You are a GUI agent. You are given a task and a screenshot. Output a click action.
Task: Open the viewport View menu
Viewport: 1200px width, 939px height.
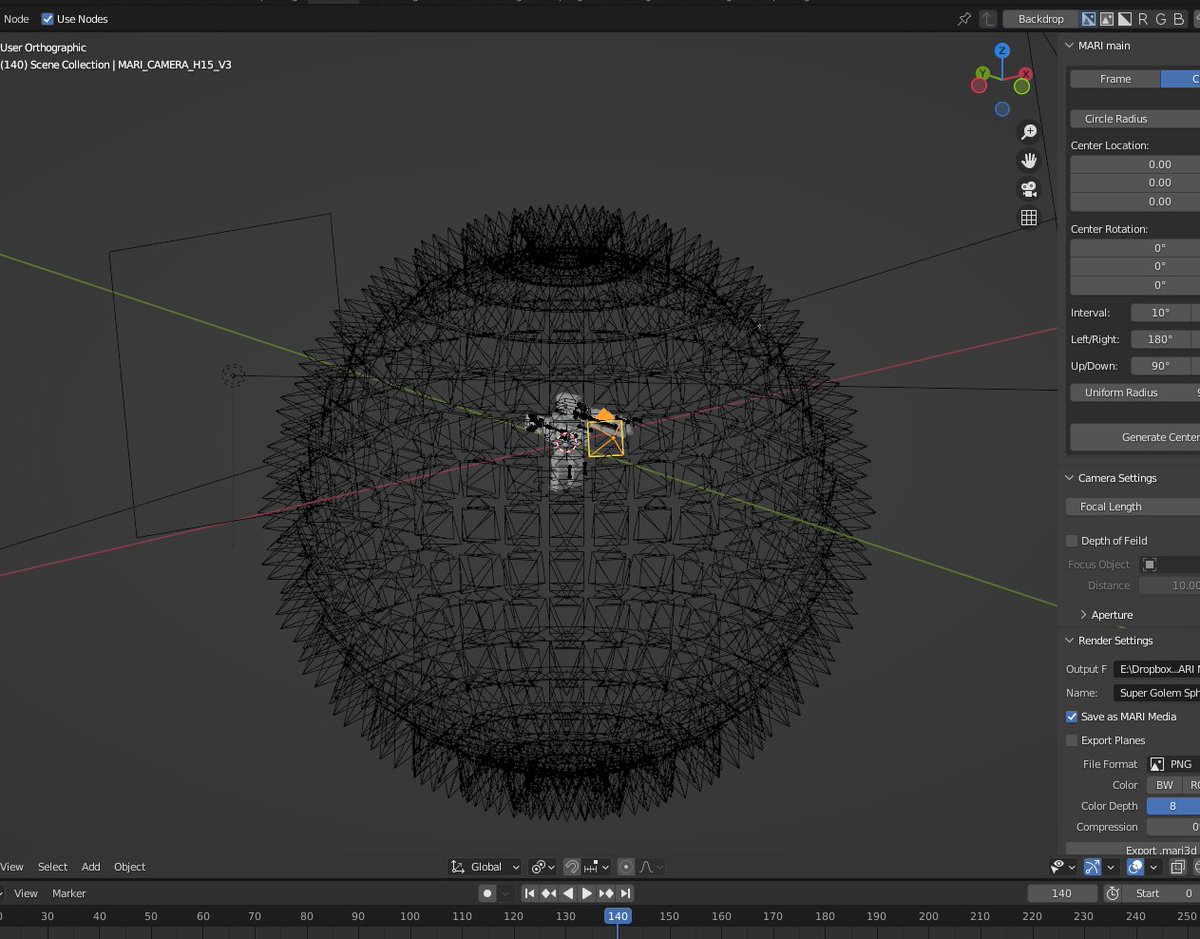(12, 867)
